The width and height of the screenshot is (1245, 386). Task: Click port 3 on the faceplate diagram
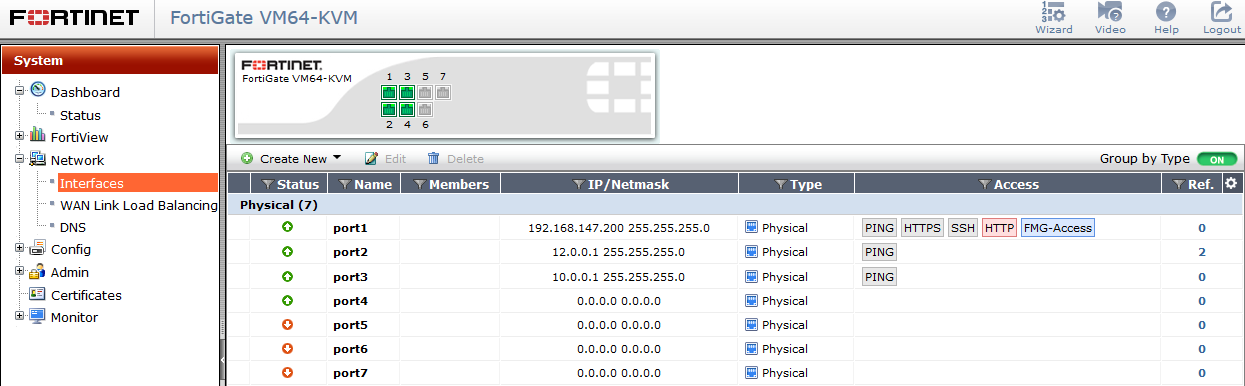(x=407, y=93)
